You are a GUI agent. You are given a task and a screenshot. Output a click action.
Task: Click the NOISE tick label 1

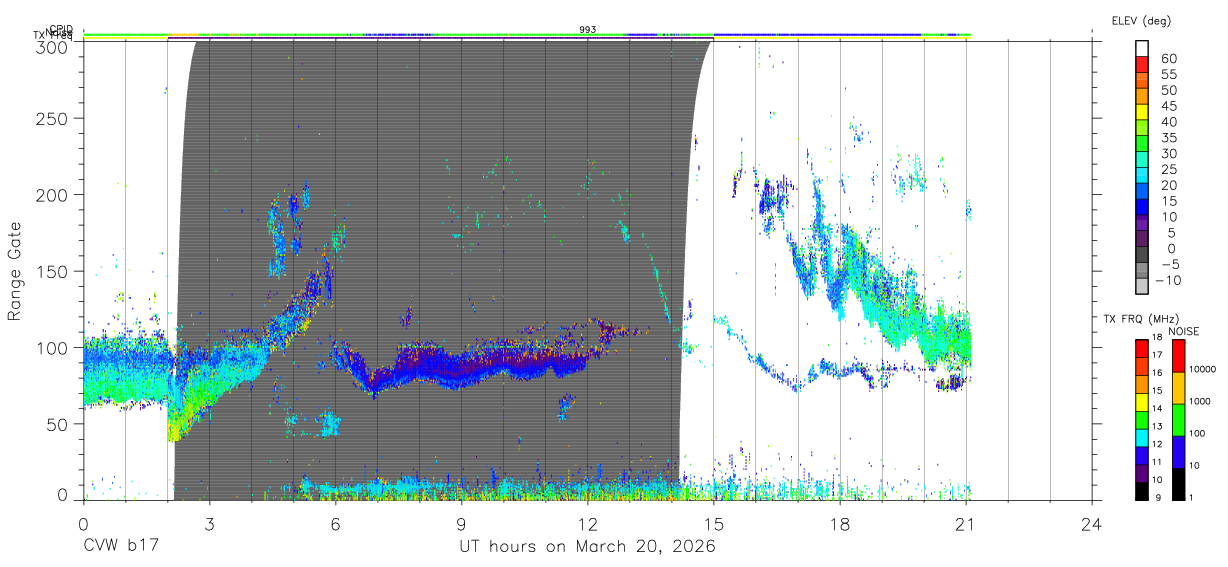[x=1191, y=497]
